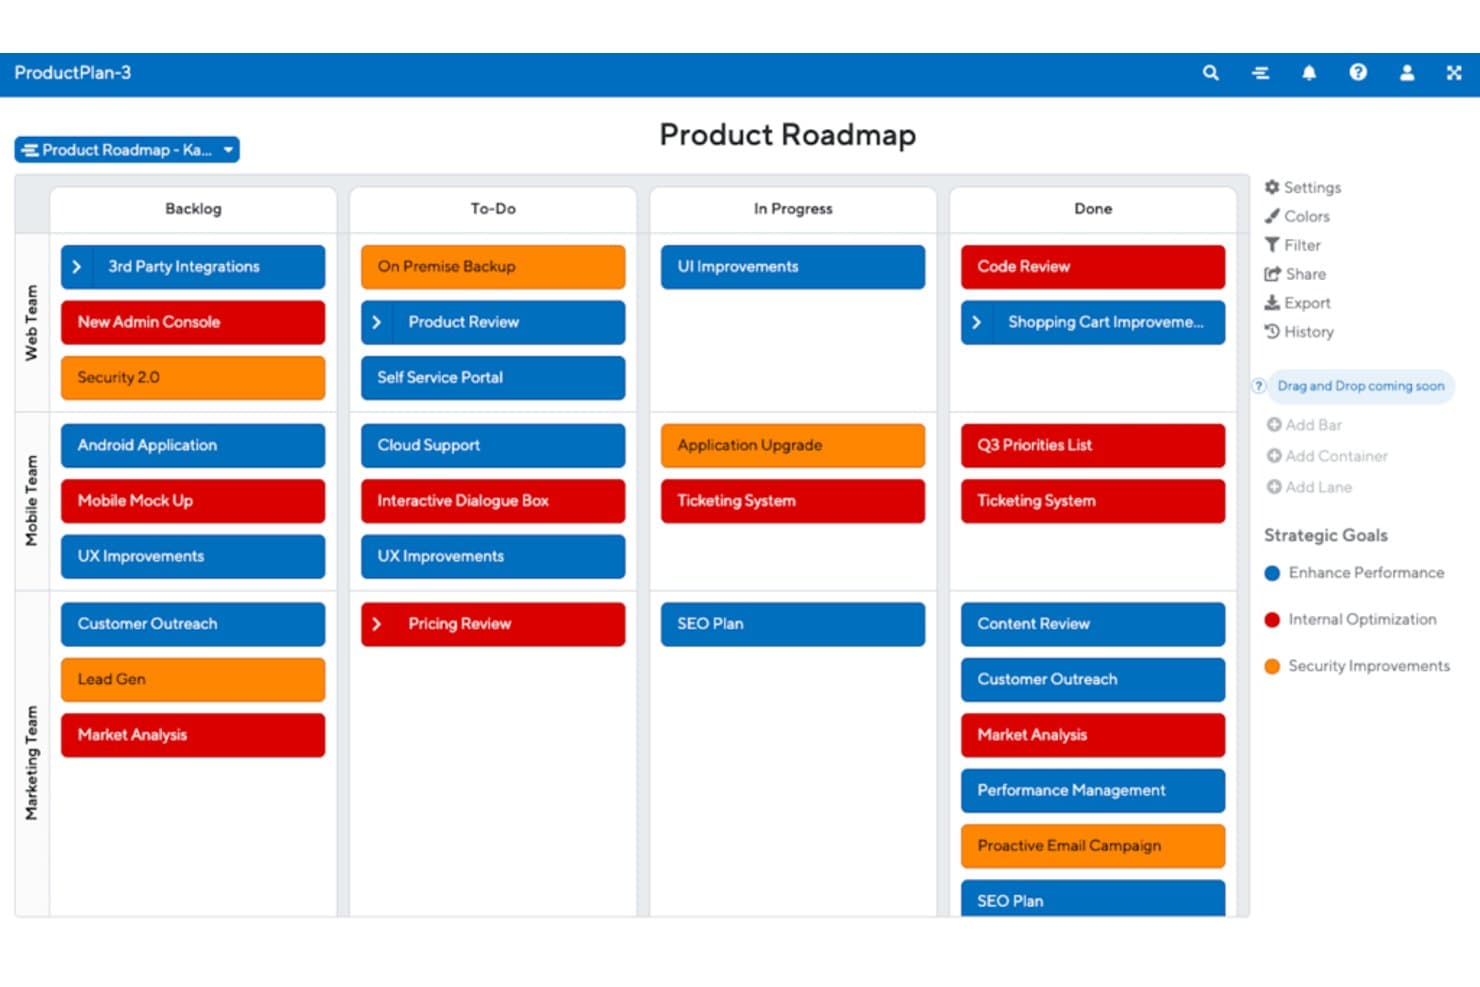Open the On Premise Backup card

[x=493, y=267]
